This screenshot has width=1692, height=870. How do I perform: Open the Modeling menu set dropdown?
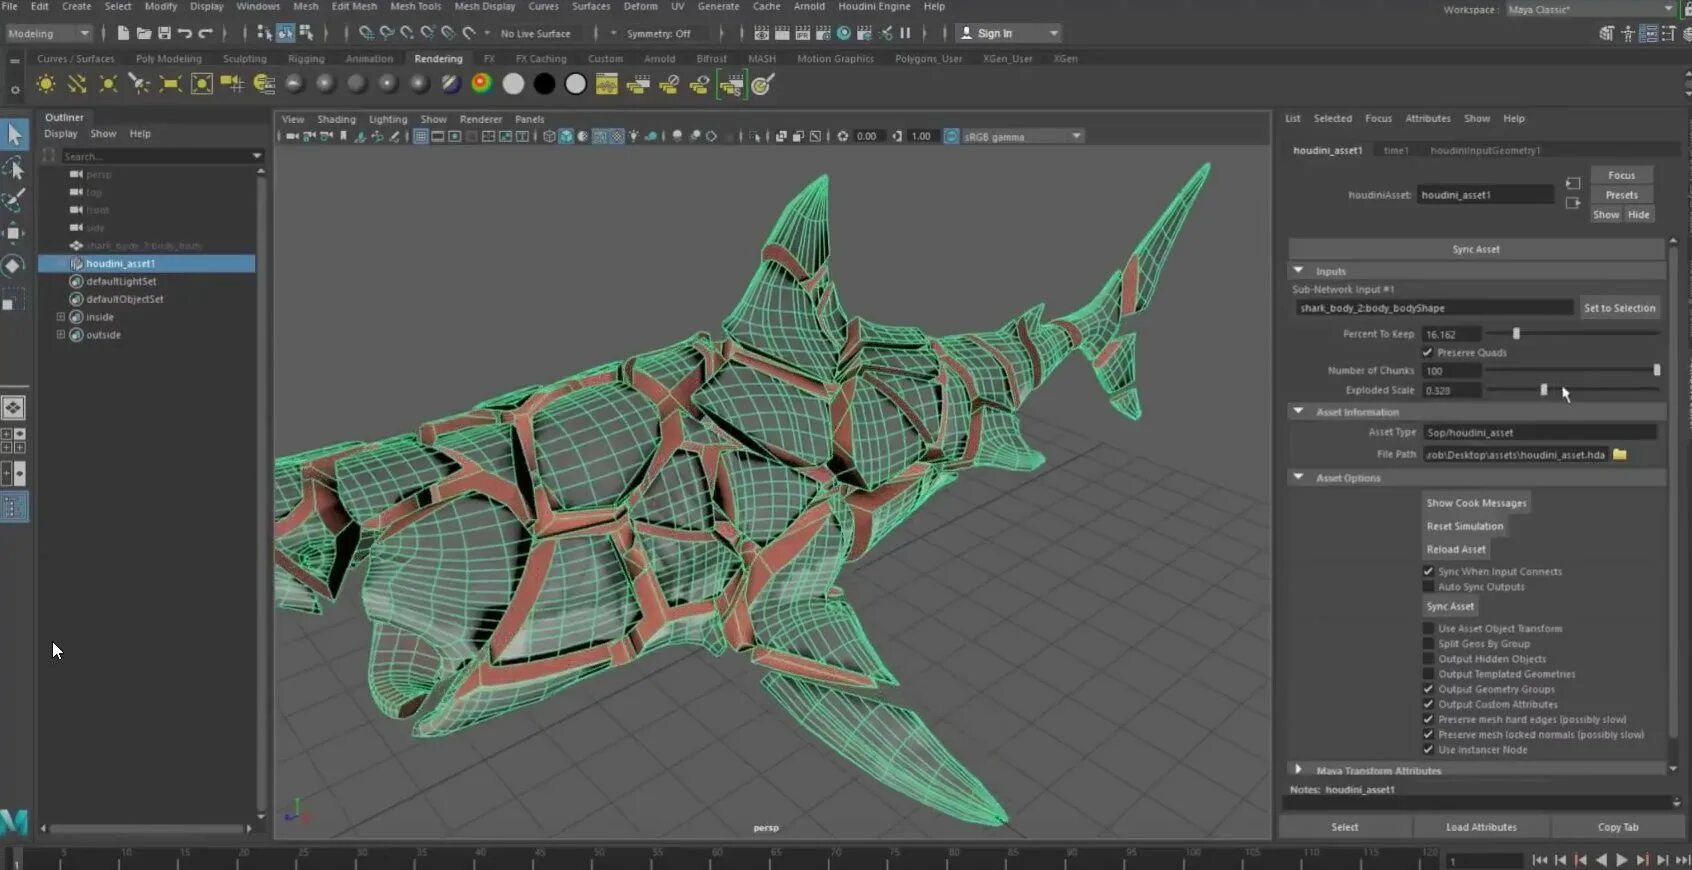coord(48,33)
